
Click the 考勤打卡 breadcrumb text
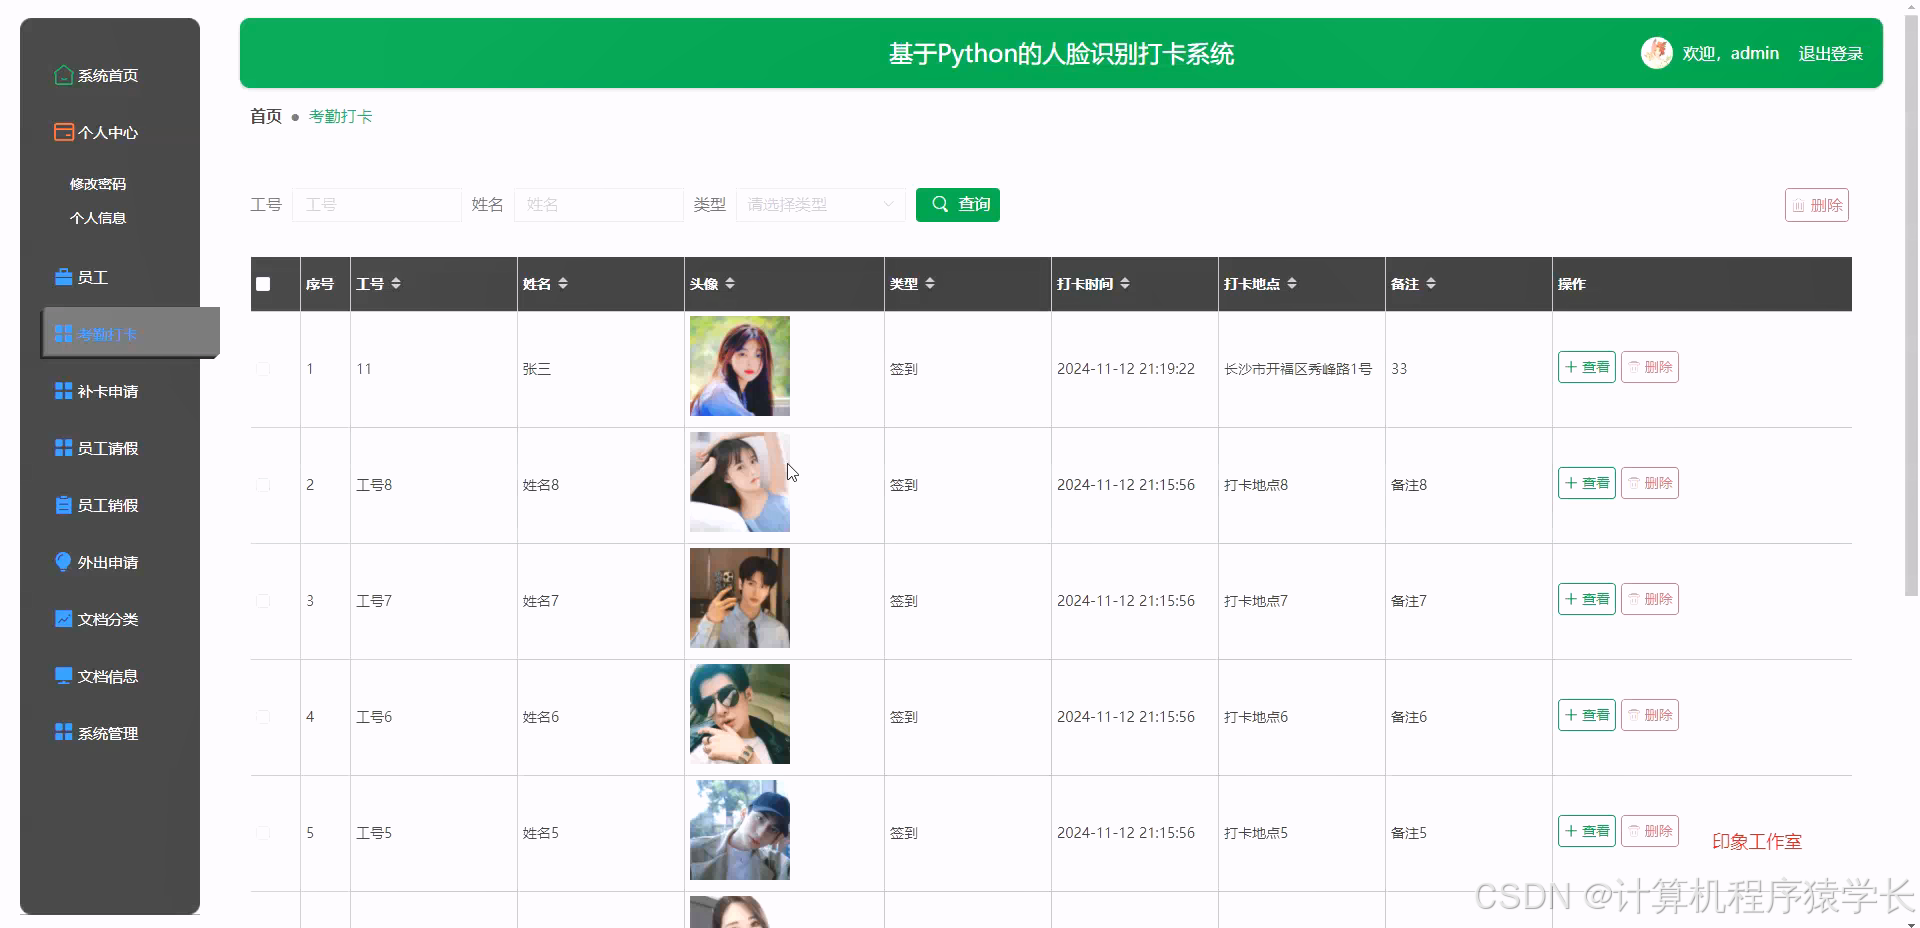340,116
